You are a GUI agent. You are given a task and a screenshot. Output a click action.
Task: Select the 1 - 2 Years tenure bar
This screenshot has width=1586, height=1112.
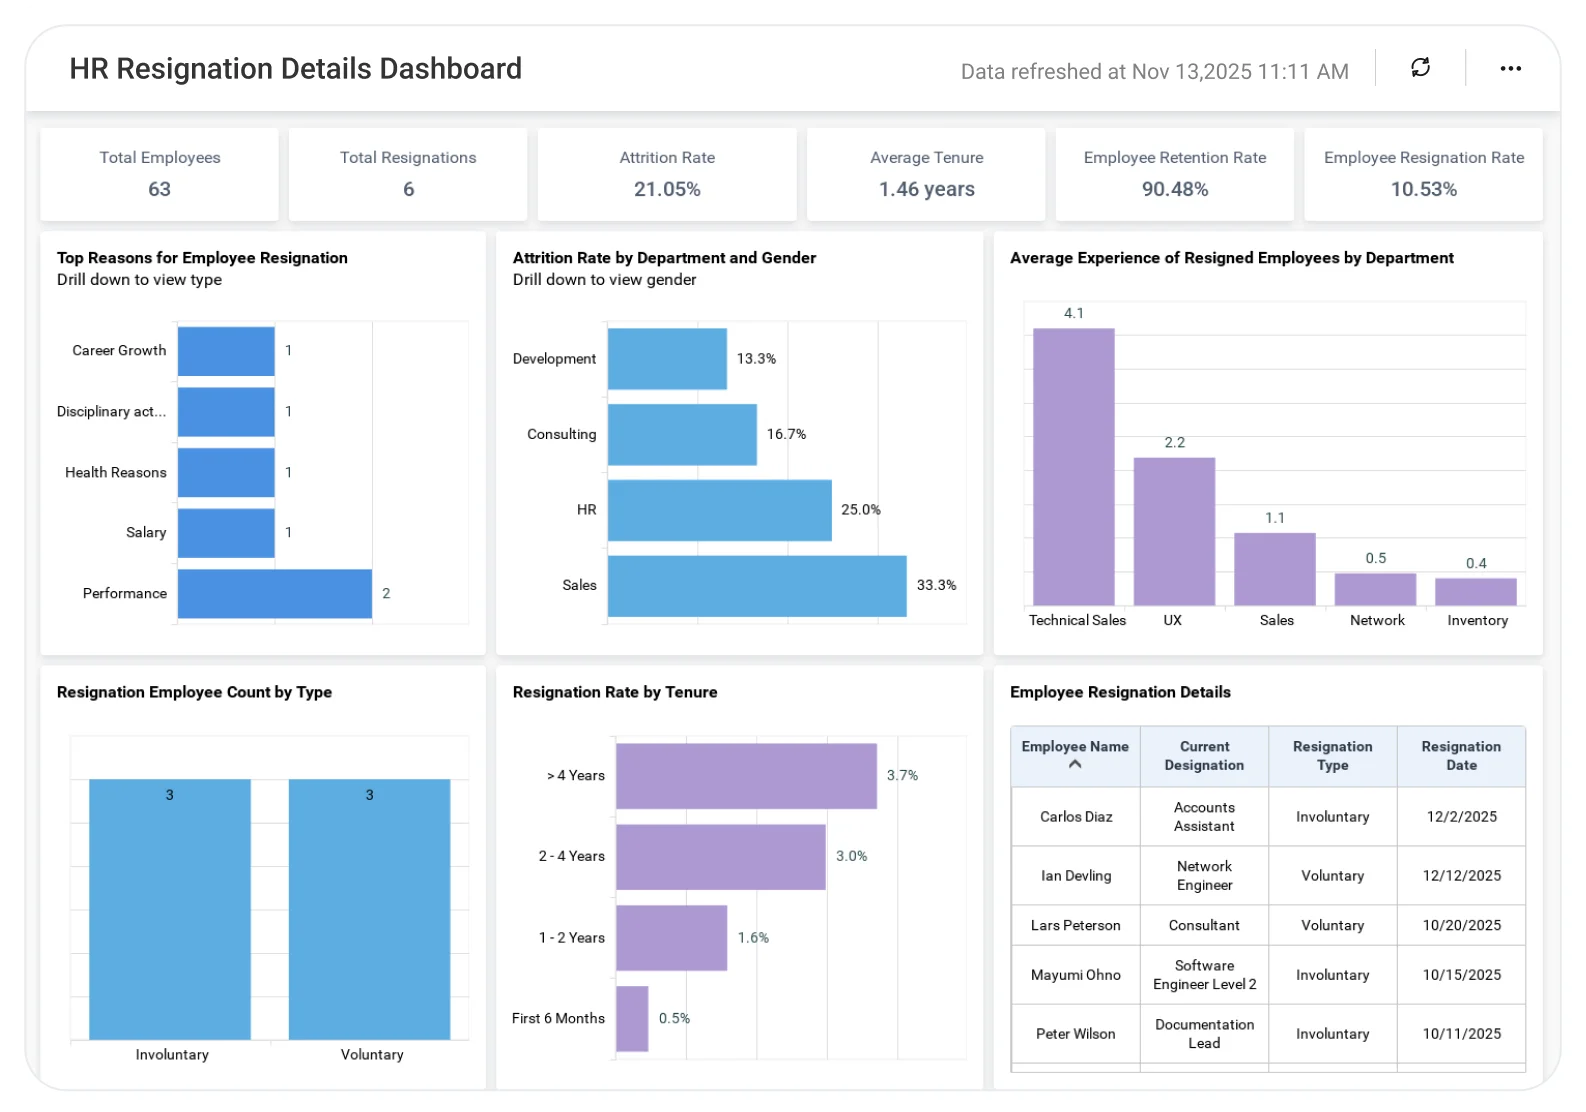pyautogui.click(x=671, y=938)
